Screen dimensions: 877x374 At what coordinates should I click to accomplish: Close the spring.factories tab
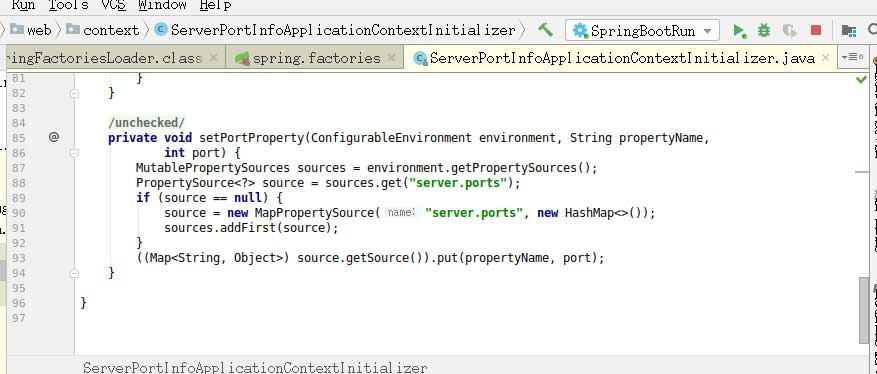[x=391, y=58]
